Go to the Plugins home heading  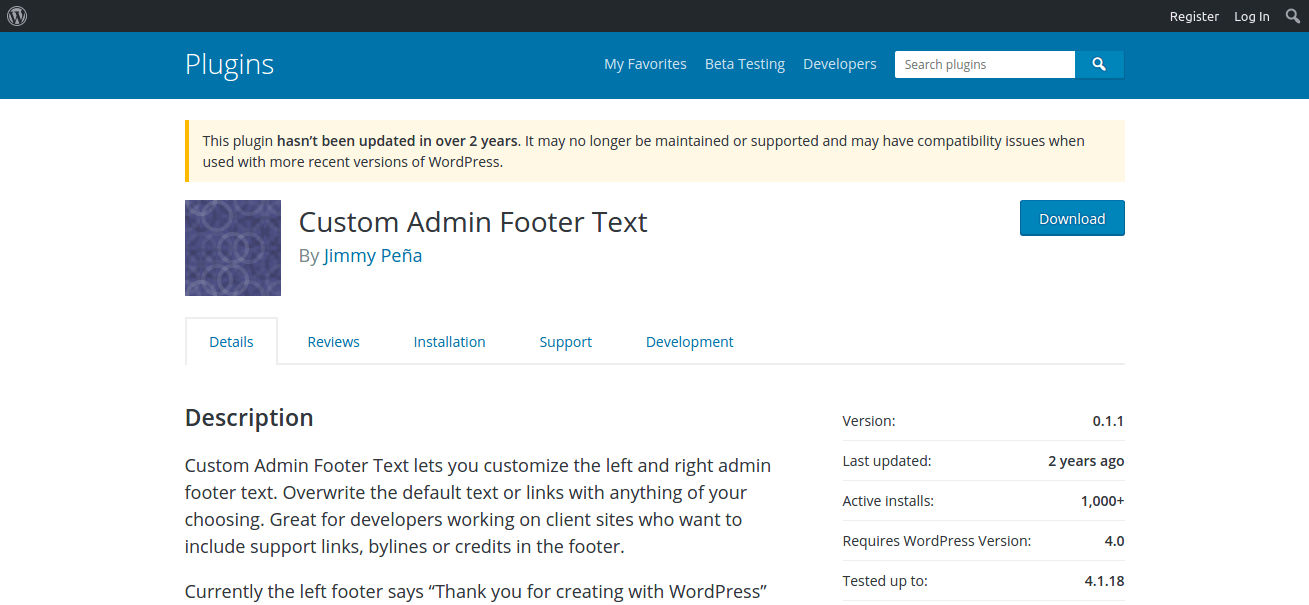[229, 64]
